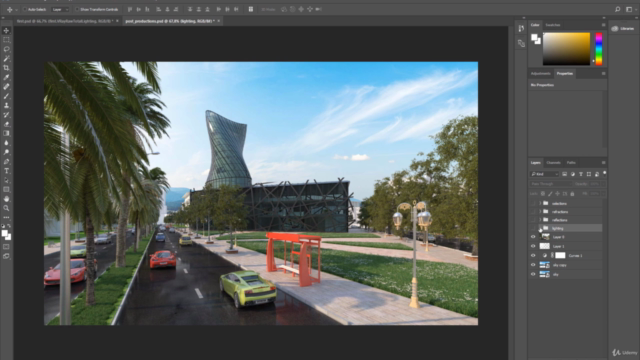Show the selections group layer
Viewport: 640px width, 360px height.
point(533,203)
